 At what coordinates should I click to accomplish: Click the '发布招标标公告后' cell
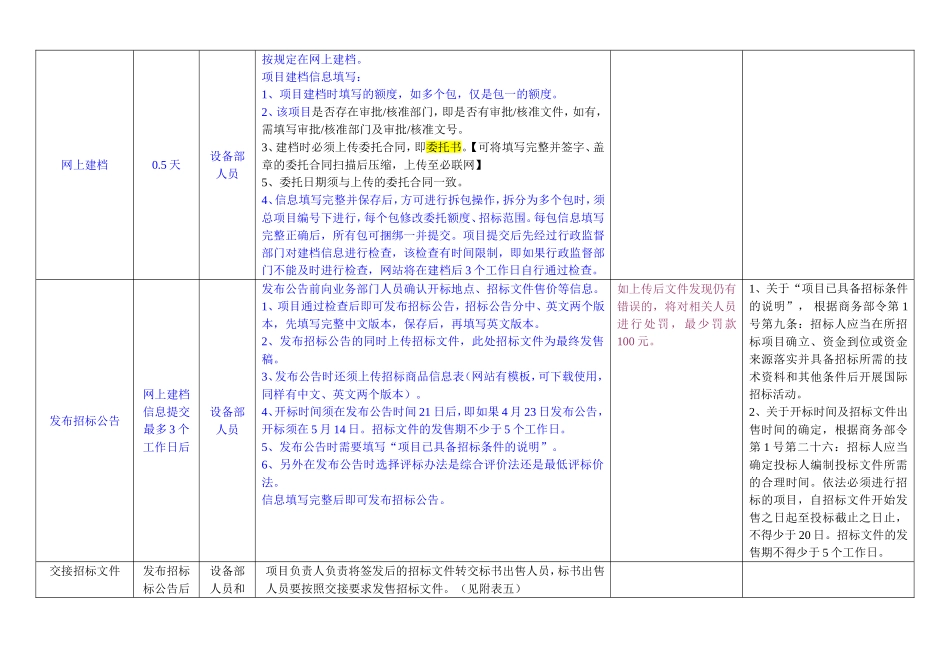click(166, 579)
